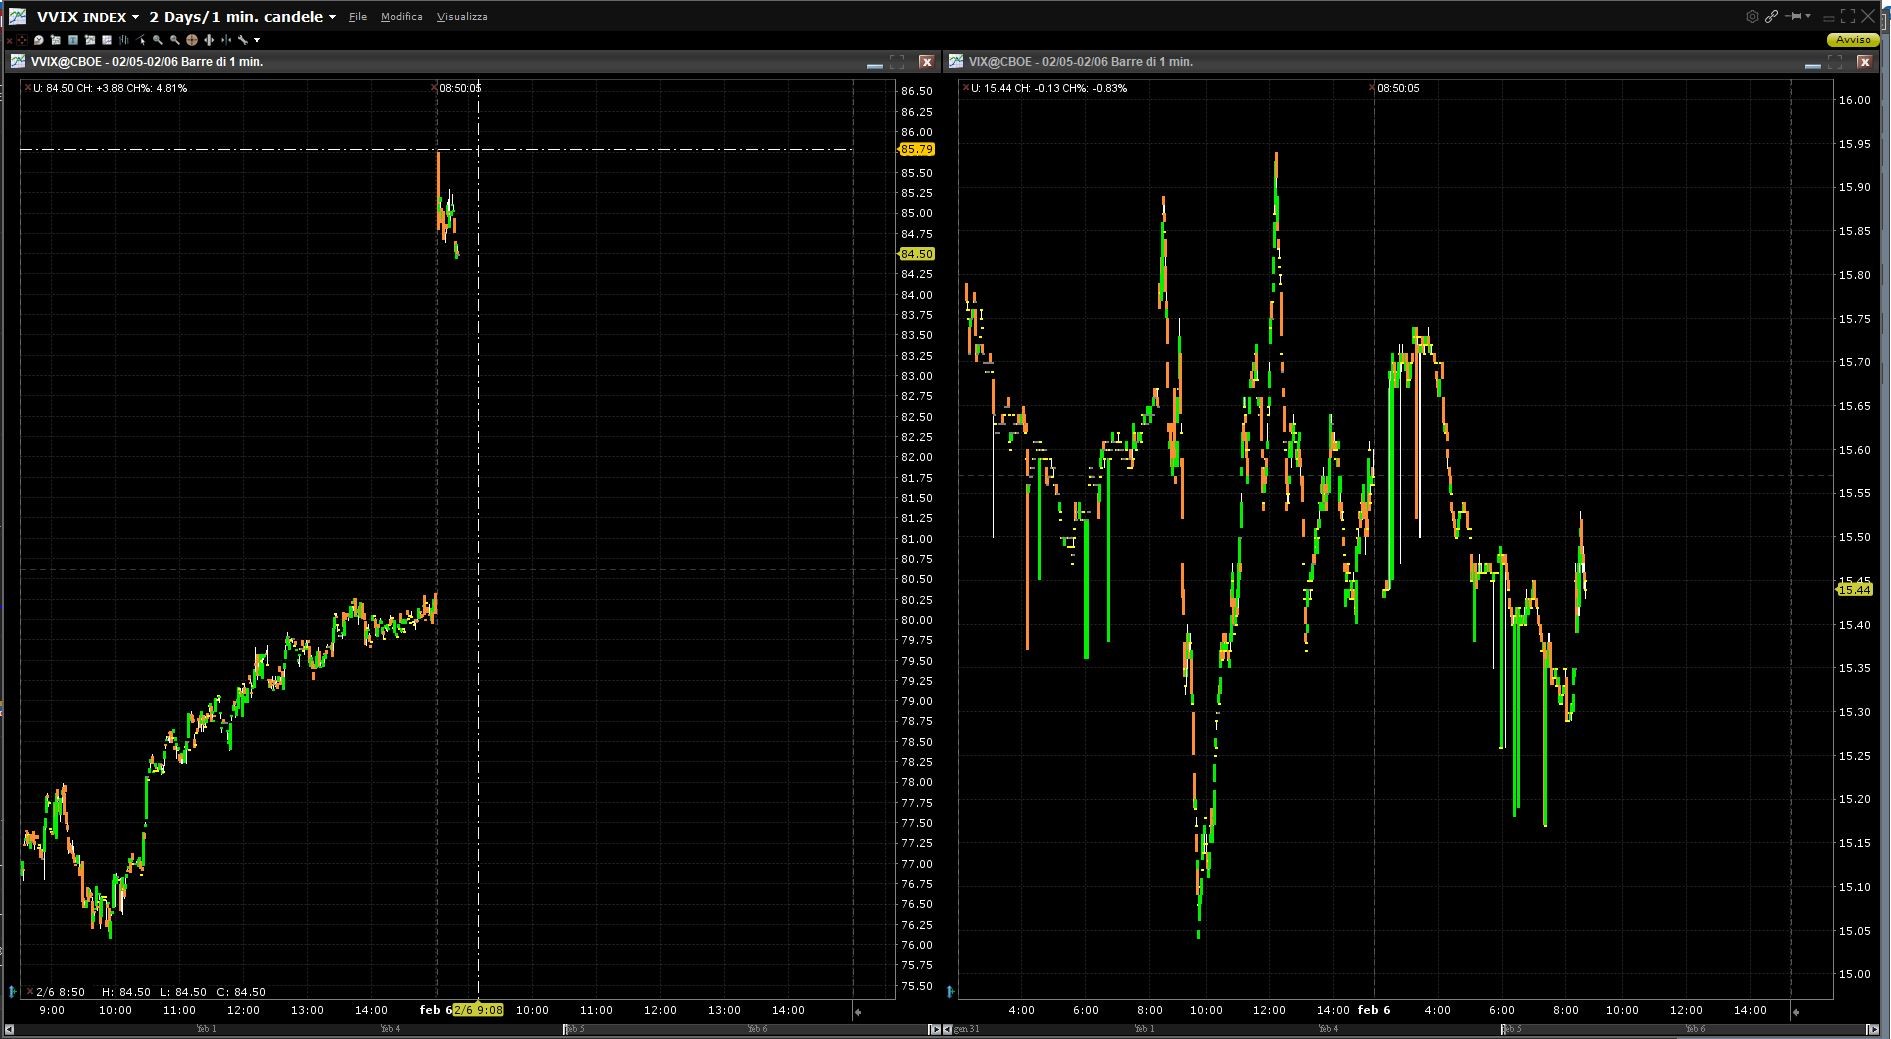The width and height of the screenshot is (1891, 1039).
Task: Remove the VVIX bottom OHLC readout via x
Action: 29,992
